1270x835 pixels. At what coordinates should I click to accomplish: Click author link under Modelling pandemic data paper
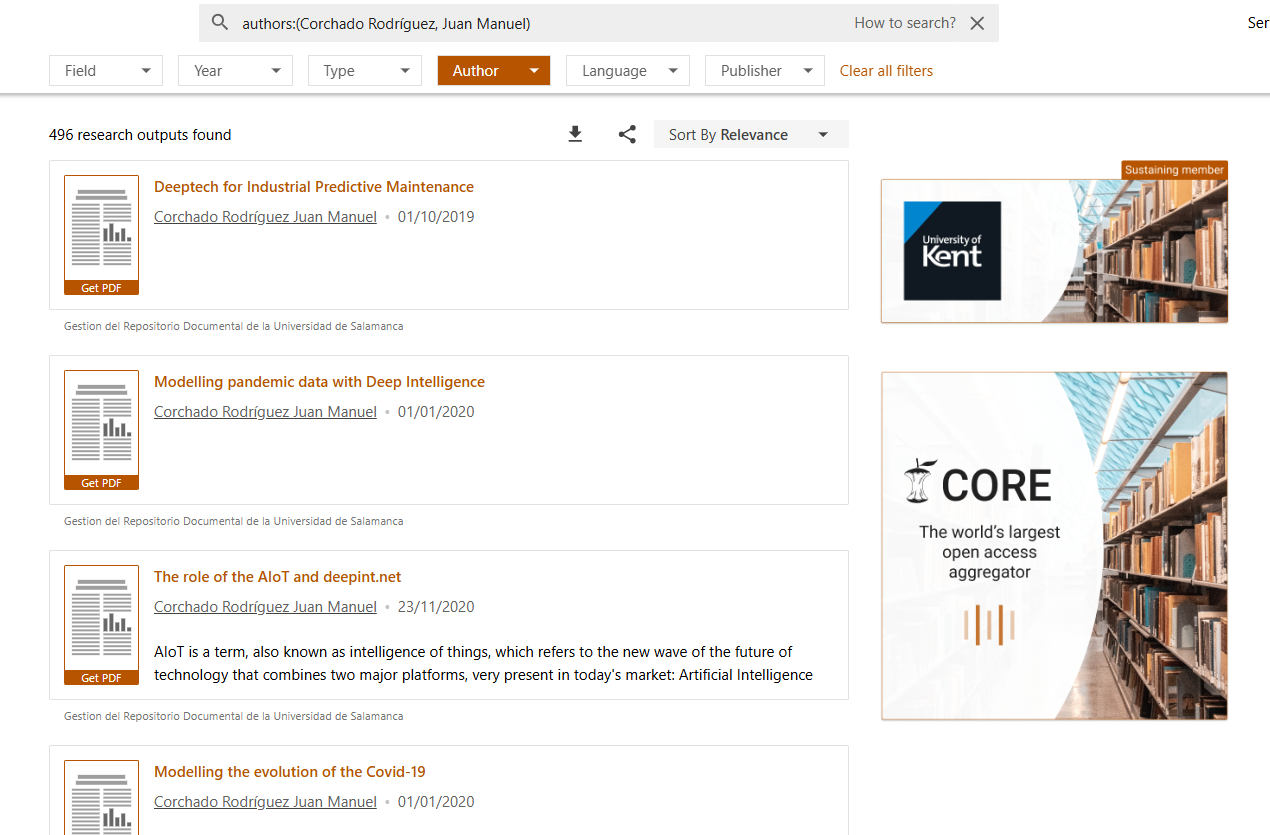pyautogui.click(x=265, y=412)
